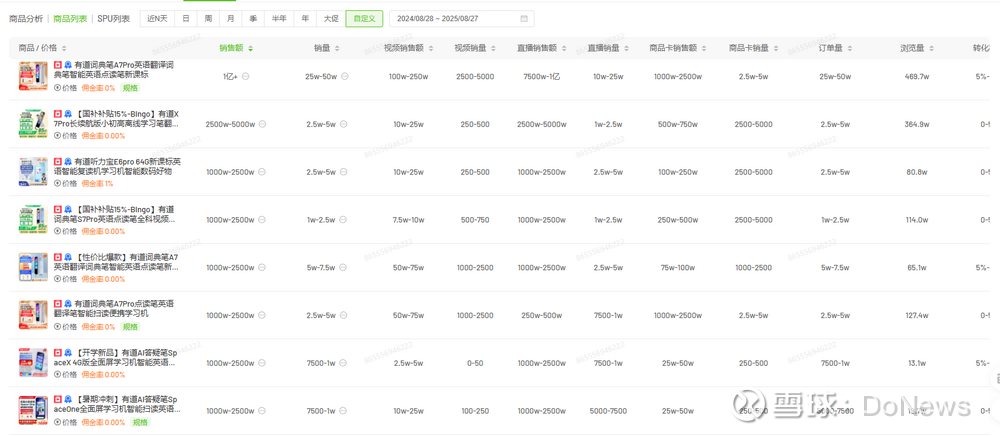Click 7500w-1亿 live sales value
Viewport: 1000px width, 436px height.
(x=541, y=76)
